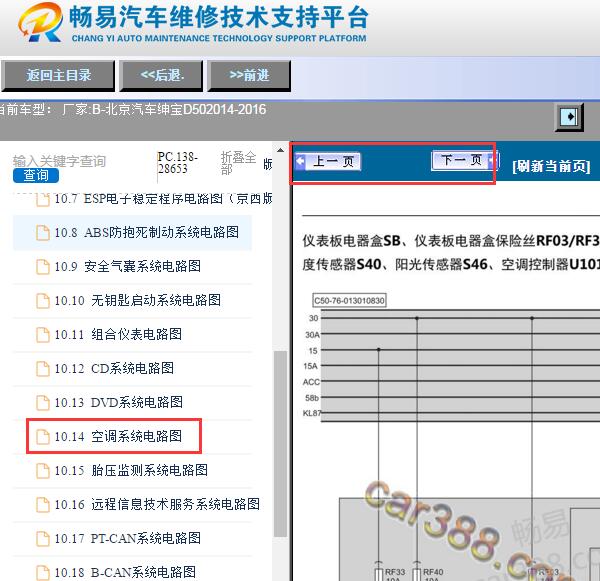Screen dimensions: 600x581
Task: Click the 畅易 platform logo icon
Action: (41, 22)
